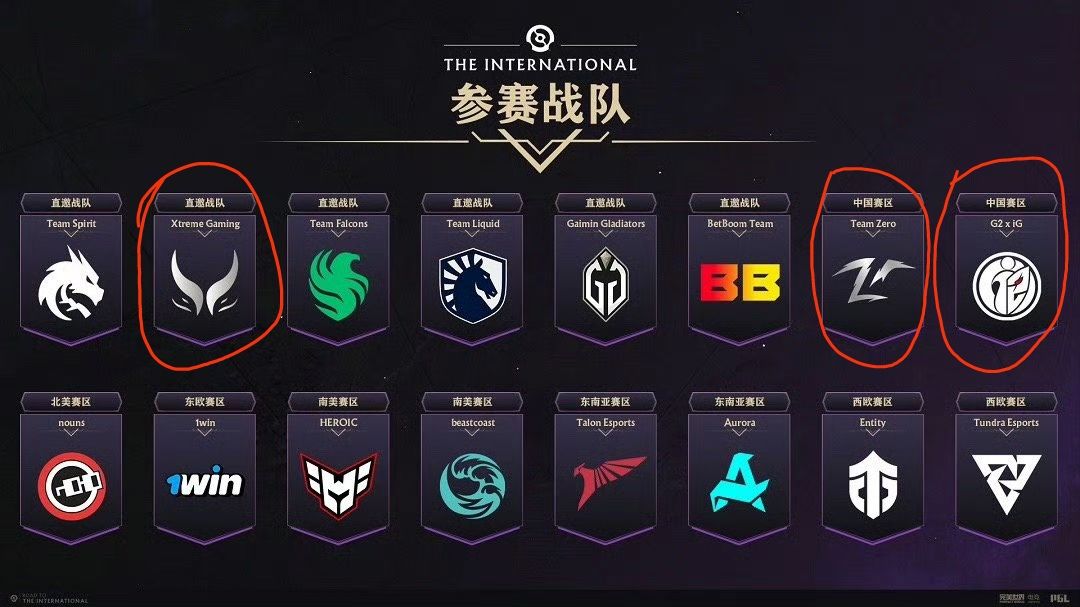1080x607 pixels.
Task: Click the Team Spirit dragon logo
Action: click(71, 284)
